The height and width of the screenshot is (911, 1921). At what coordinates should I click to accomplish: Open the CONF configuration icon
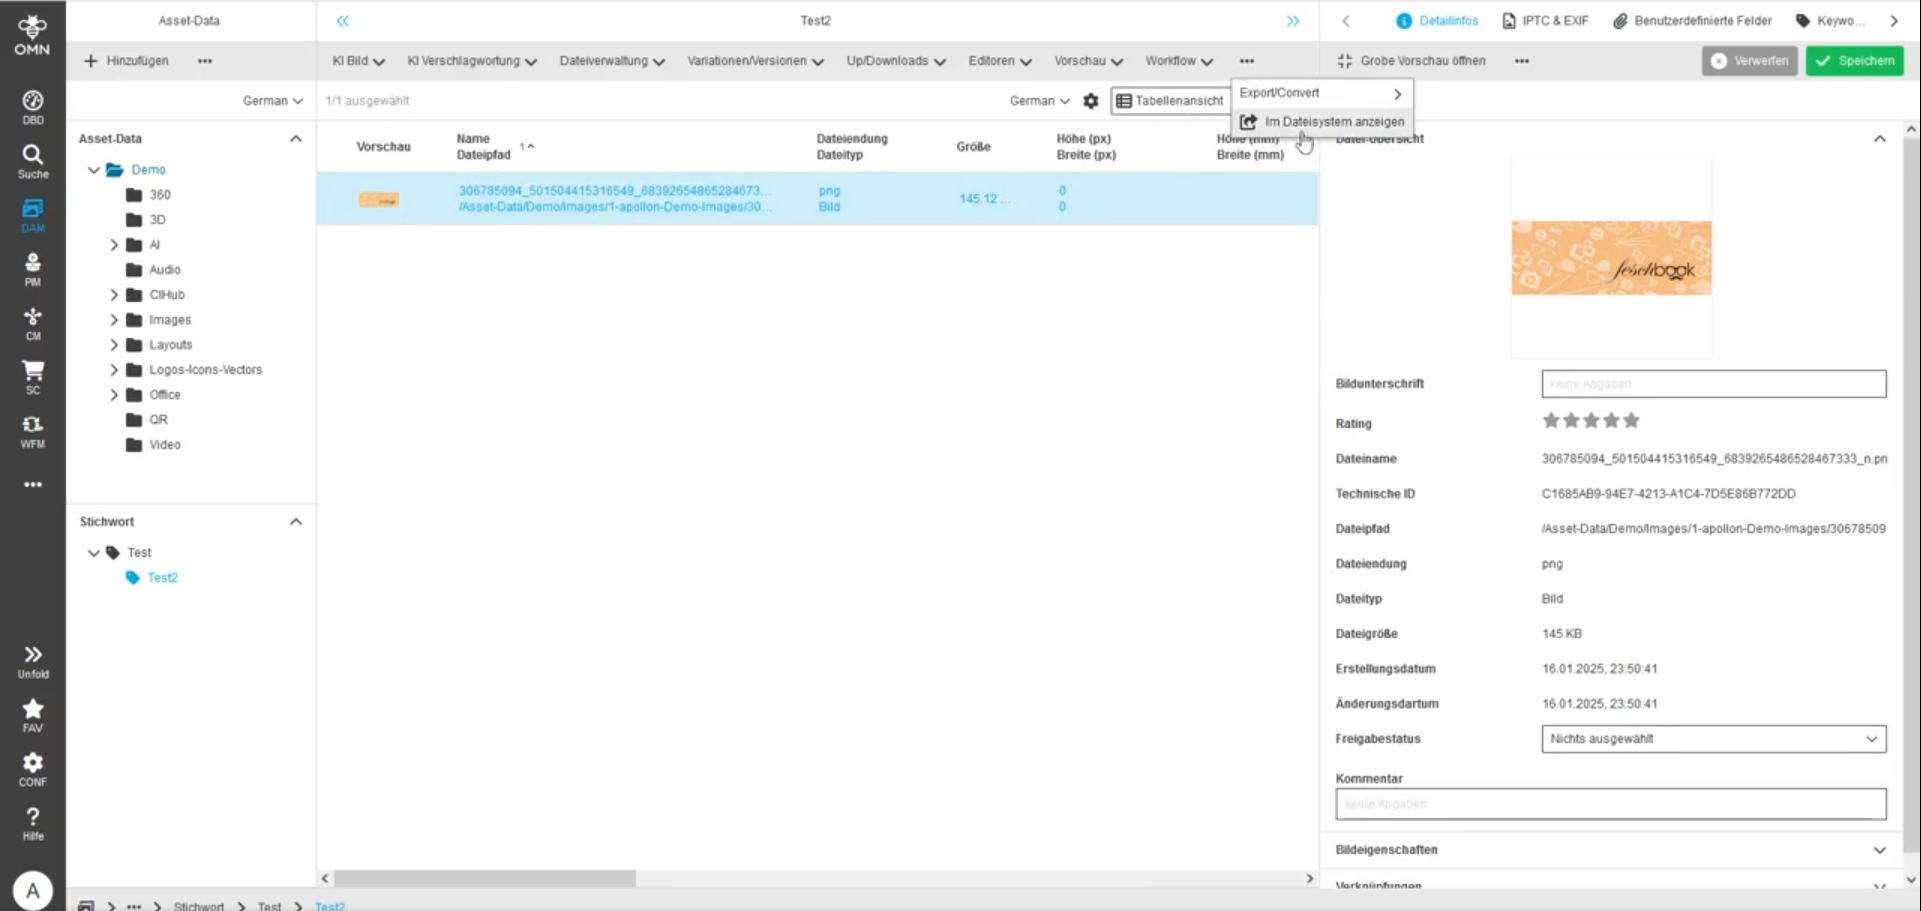[33, 769]
